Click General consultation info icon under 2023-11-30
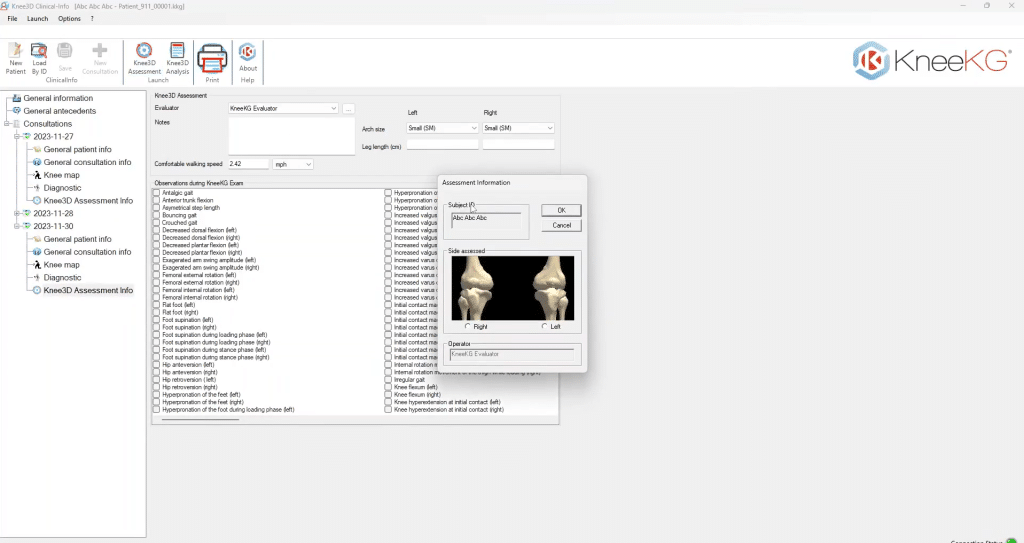Screen dimensions: 1024x543 click(37, 252)
